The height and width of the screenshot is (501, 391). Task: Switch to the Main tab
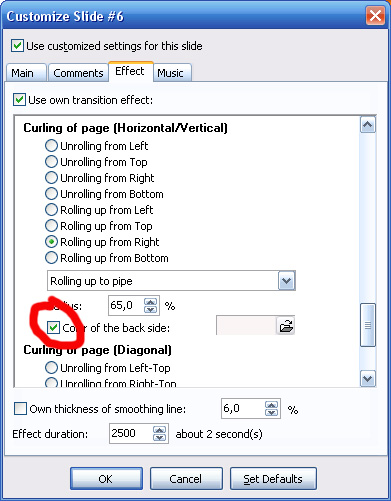pos(26,73)
